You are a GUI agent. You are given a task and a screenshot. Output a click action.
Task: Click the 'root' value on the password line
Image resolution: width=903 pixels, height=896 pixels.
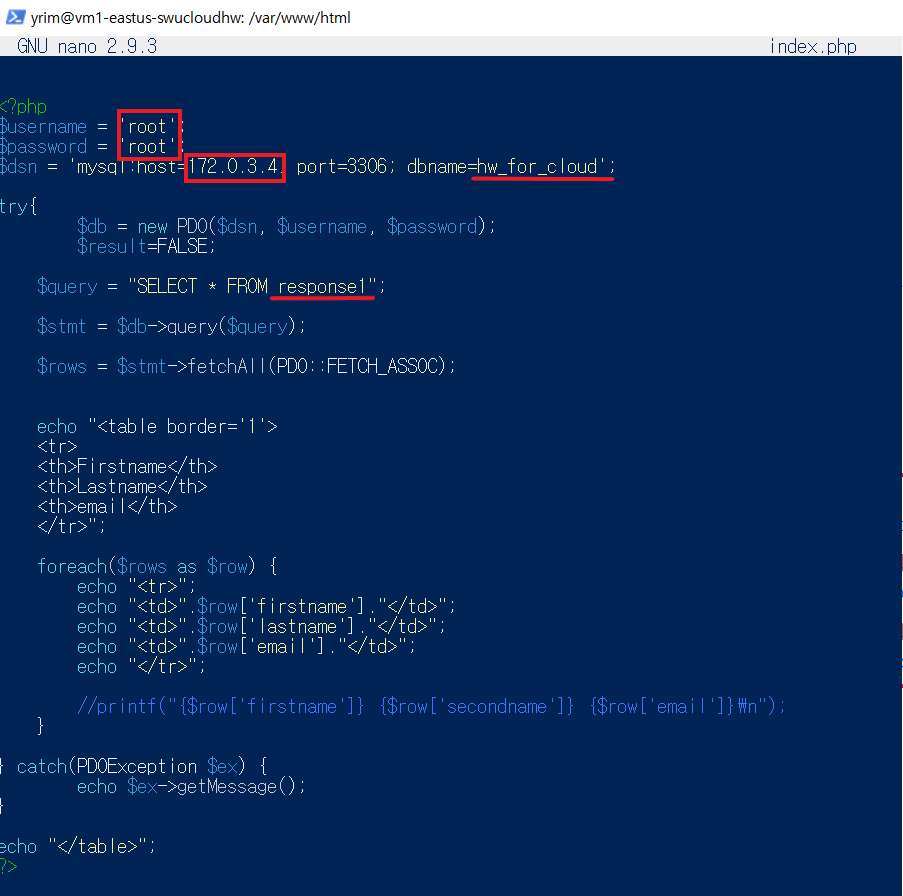(x=147, y=146)
